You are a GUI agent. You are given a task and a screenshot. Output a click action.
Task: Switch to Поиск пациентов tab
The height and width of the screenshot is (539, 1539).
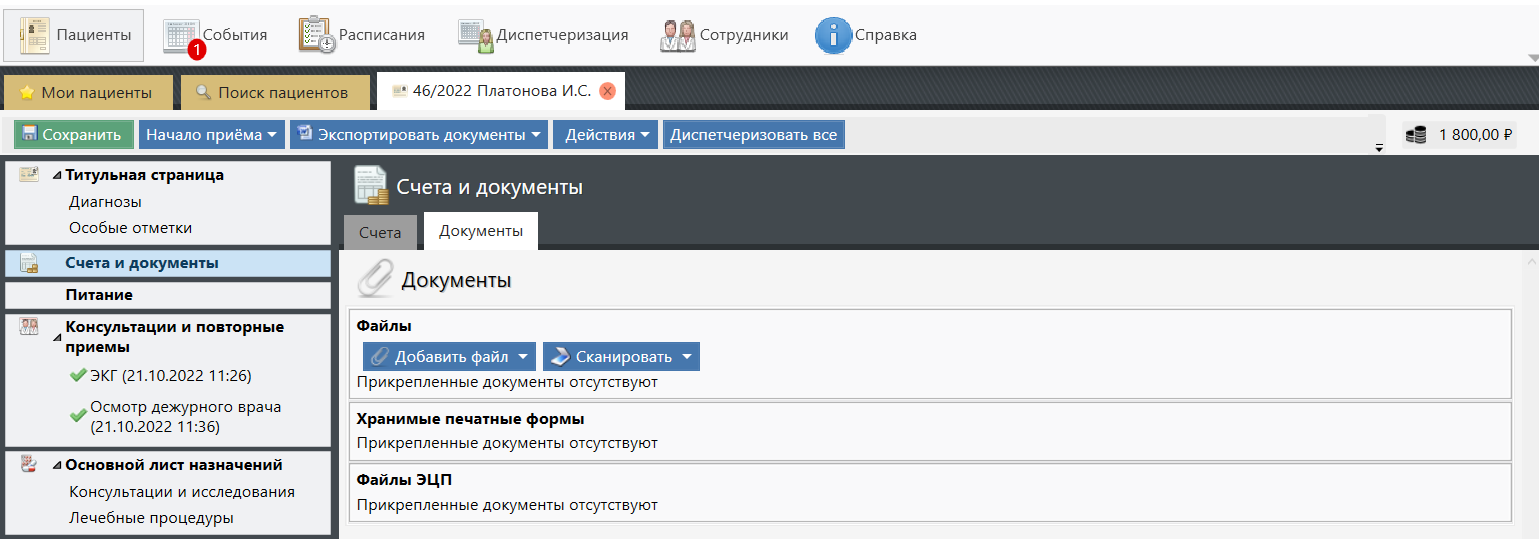click(x=270, y=93)
